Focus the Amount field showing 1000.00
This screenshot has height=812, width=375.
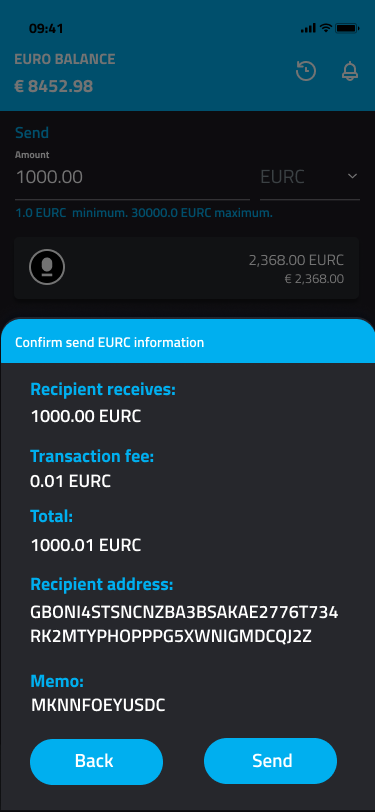(132, 178)
